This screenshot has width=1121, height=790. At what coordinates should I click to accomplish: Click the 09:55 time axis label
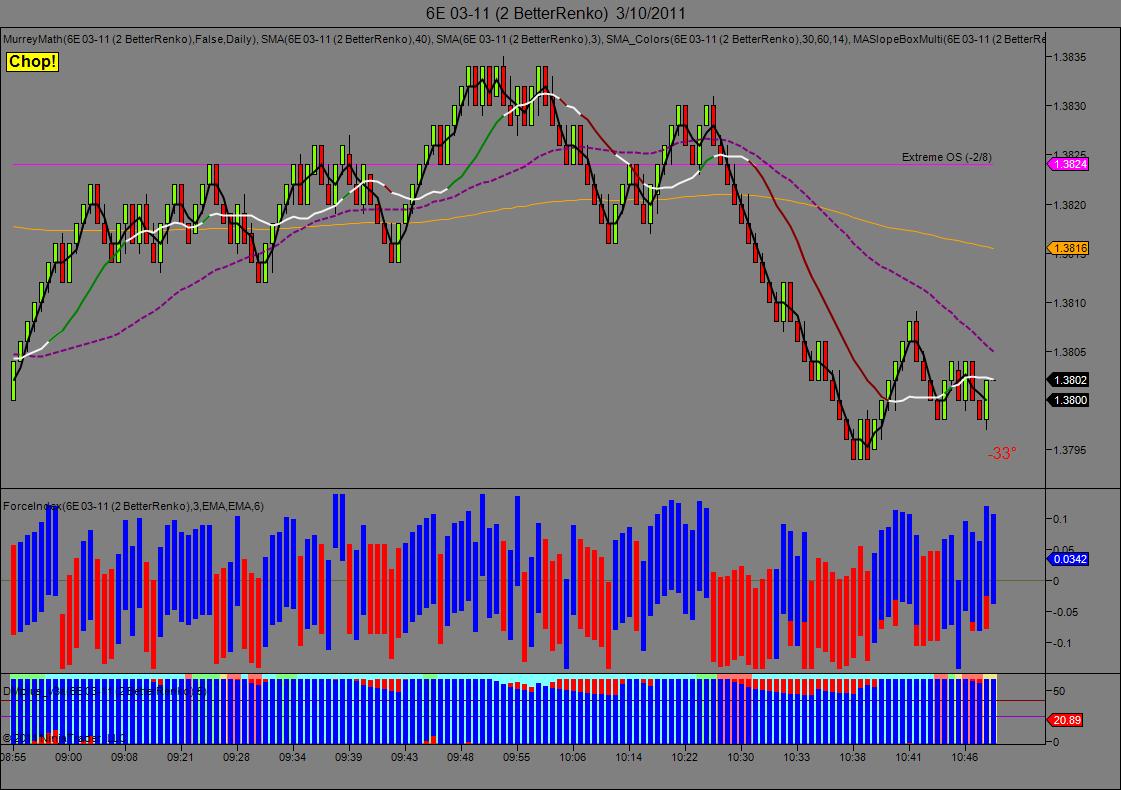[x=516, y=756]
